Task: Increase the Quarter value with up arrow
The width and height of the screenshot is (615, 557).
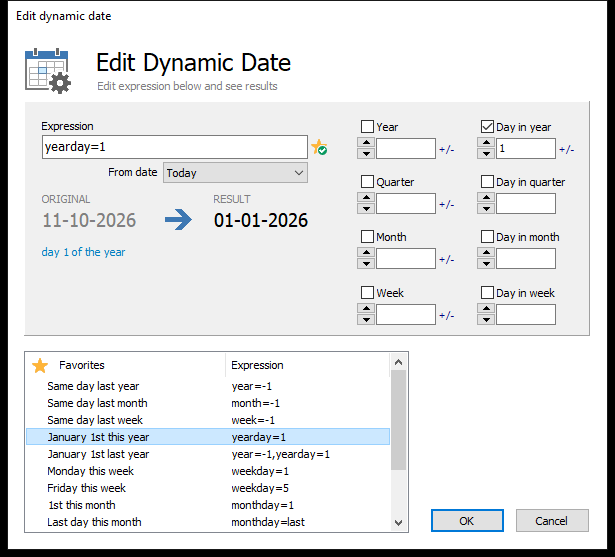Action: (366, 198)
